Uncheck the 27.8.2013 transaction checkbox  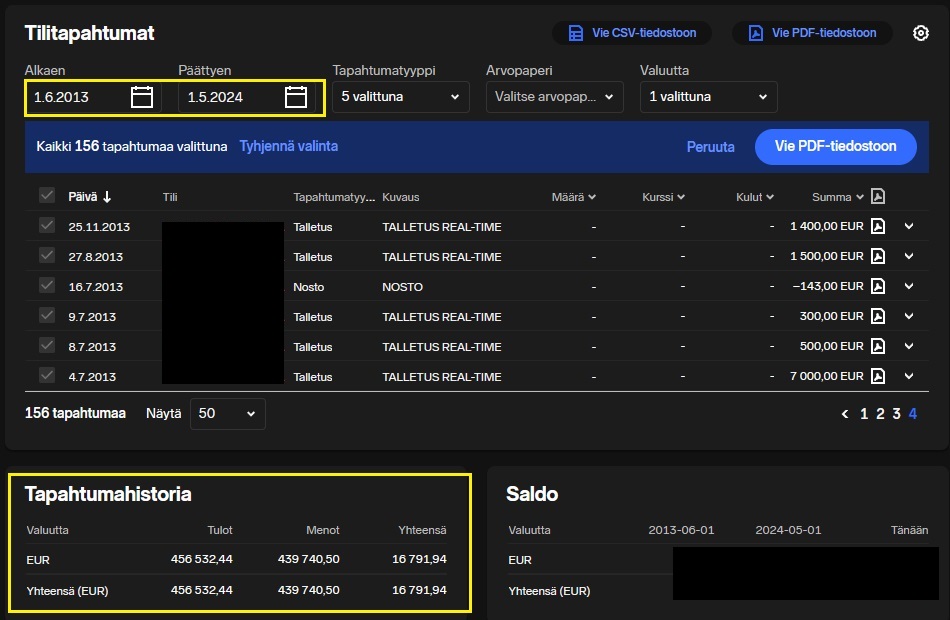(x=47, y=256)
